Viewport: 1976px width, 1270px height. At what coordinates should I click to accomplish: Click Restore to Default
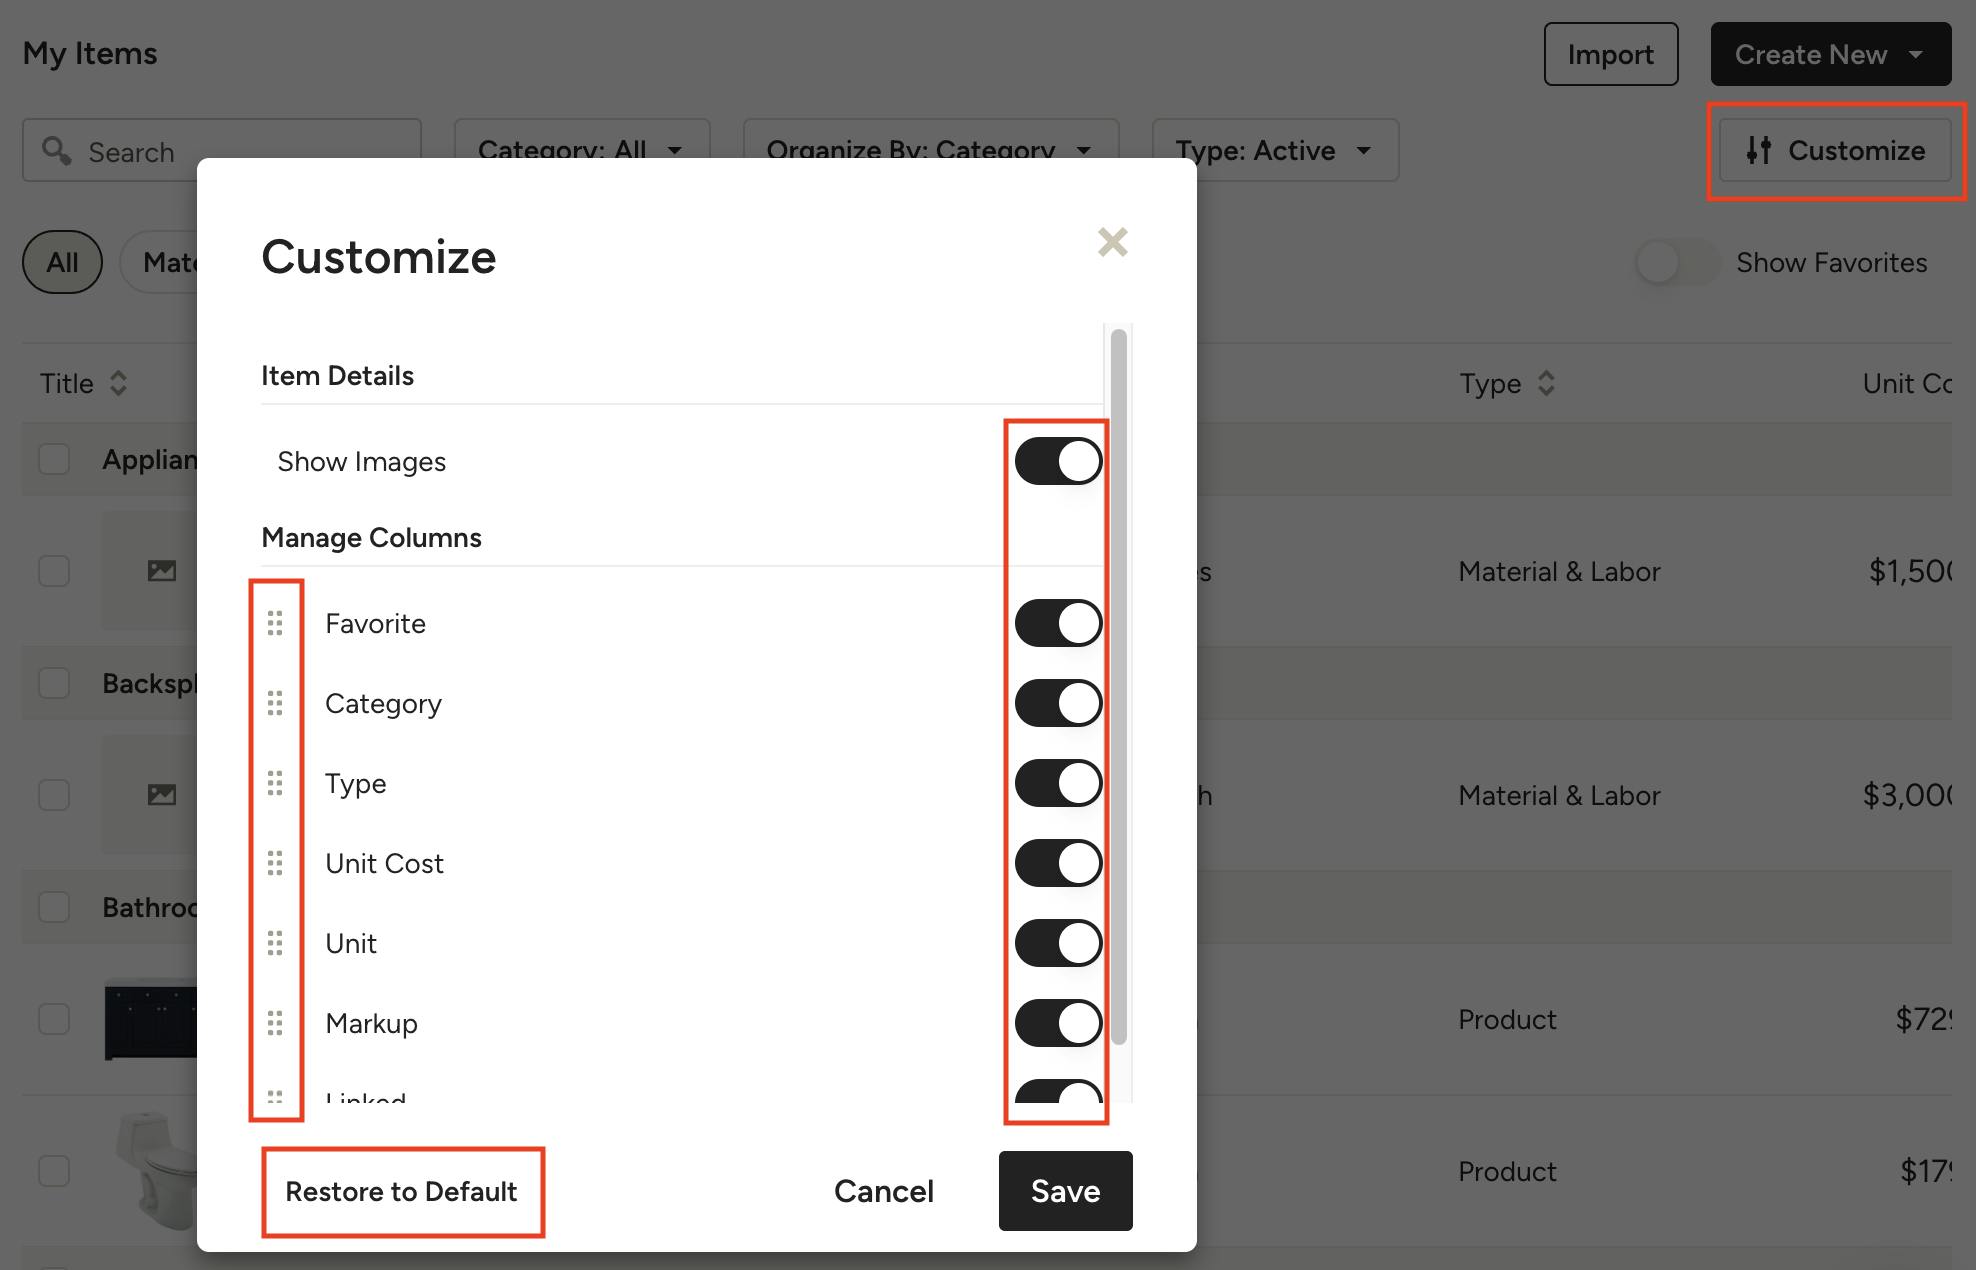coord(401,1191)
